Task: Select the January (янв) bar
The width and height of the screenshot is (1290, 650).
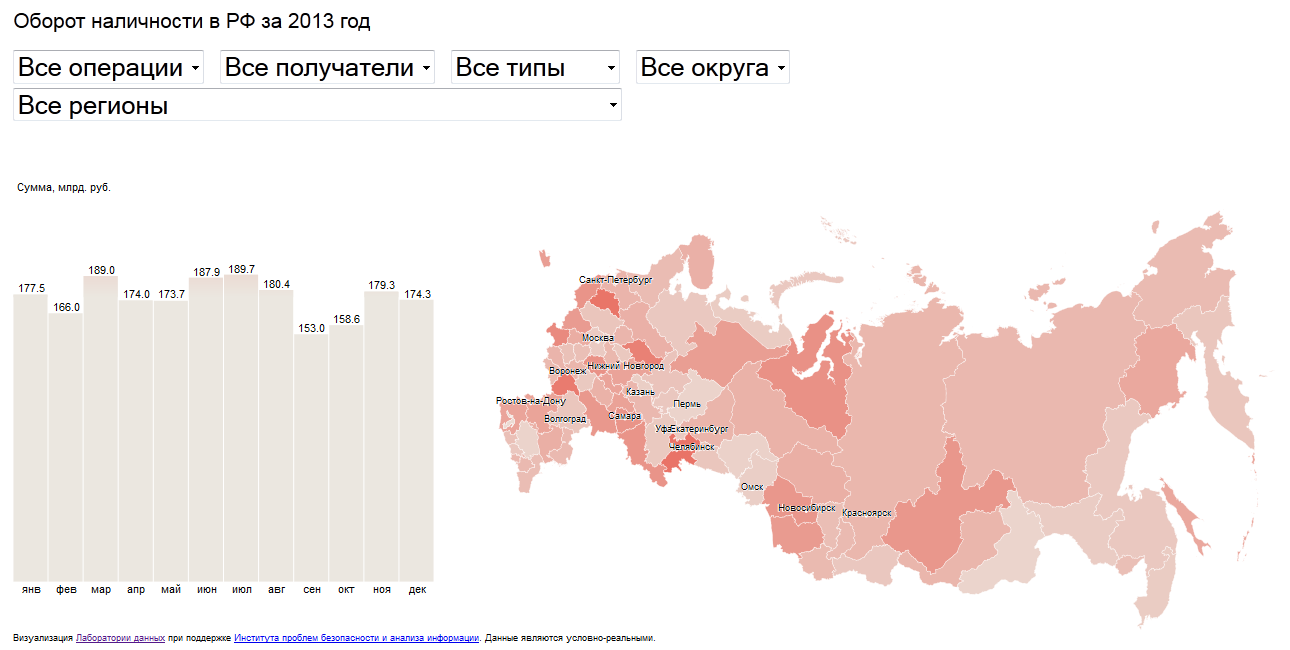Action: 31,440
